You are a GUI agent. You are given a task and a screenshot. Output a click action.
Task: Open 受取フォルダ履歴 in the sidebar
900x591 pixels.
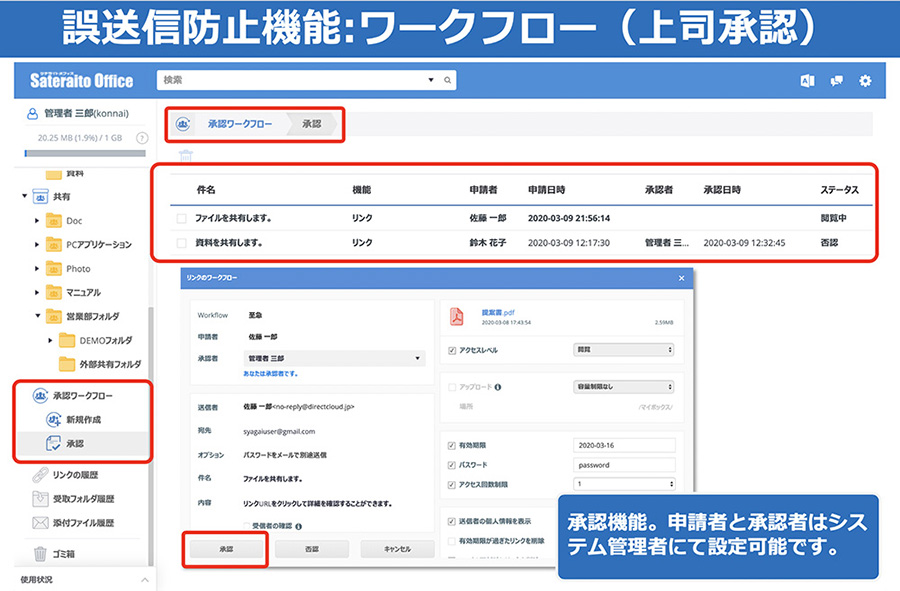coord(83,499)
